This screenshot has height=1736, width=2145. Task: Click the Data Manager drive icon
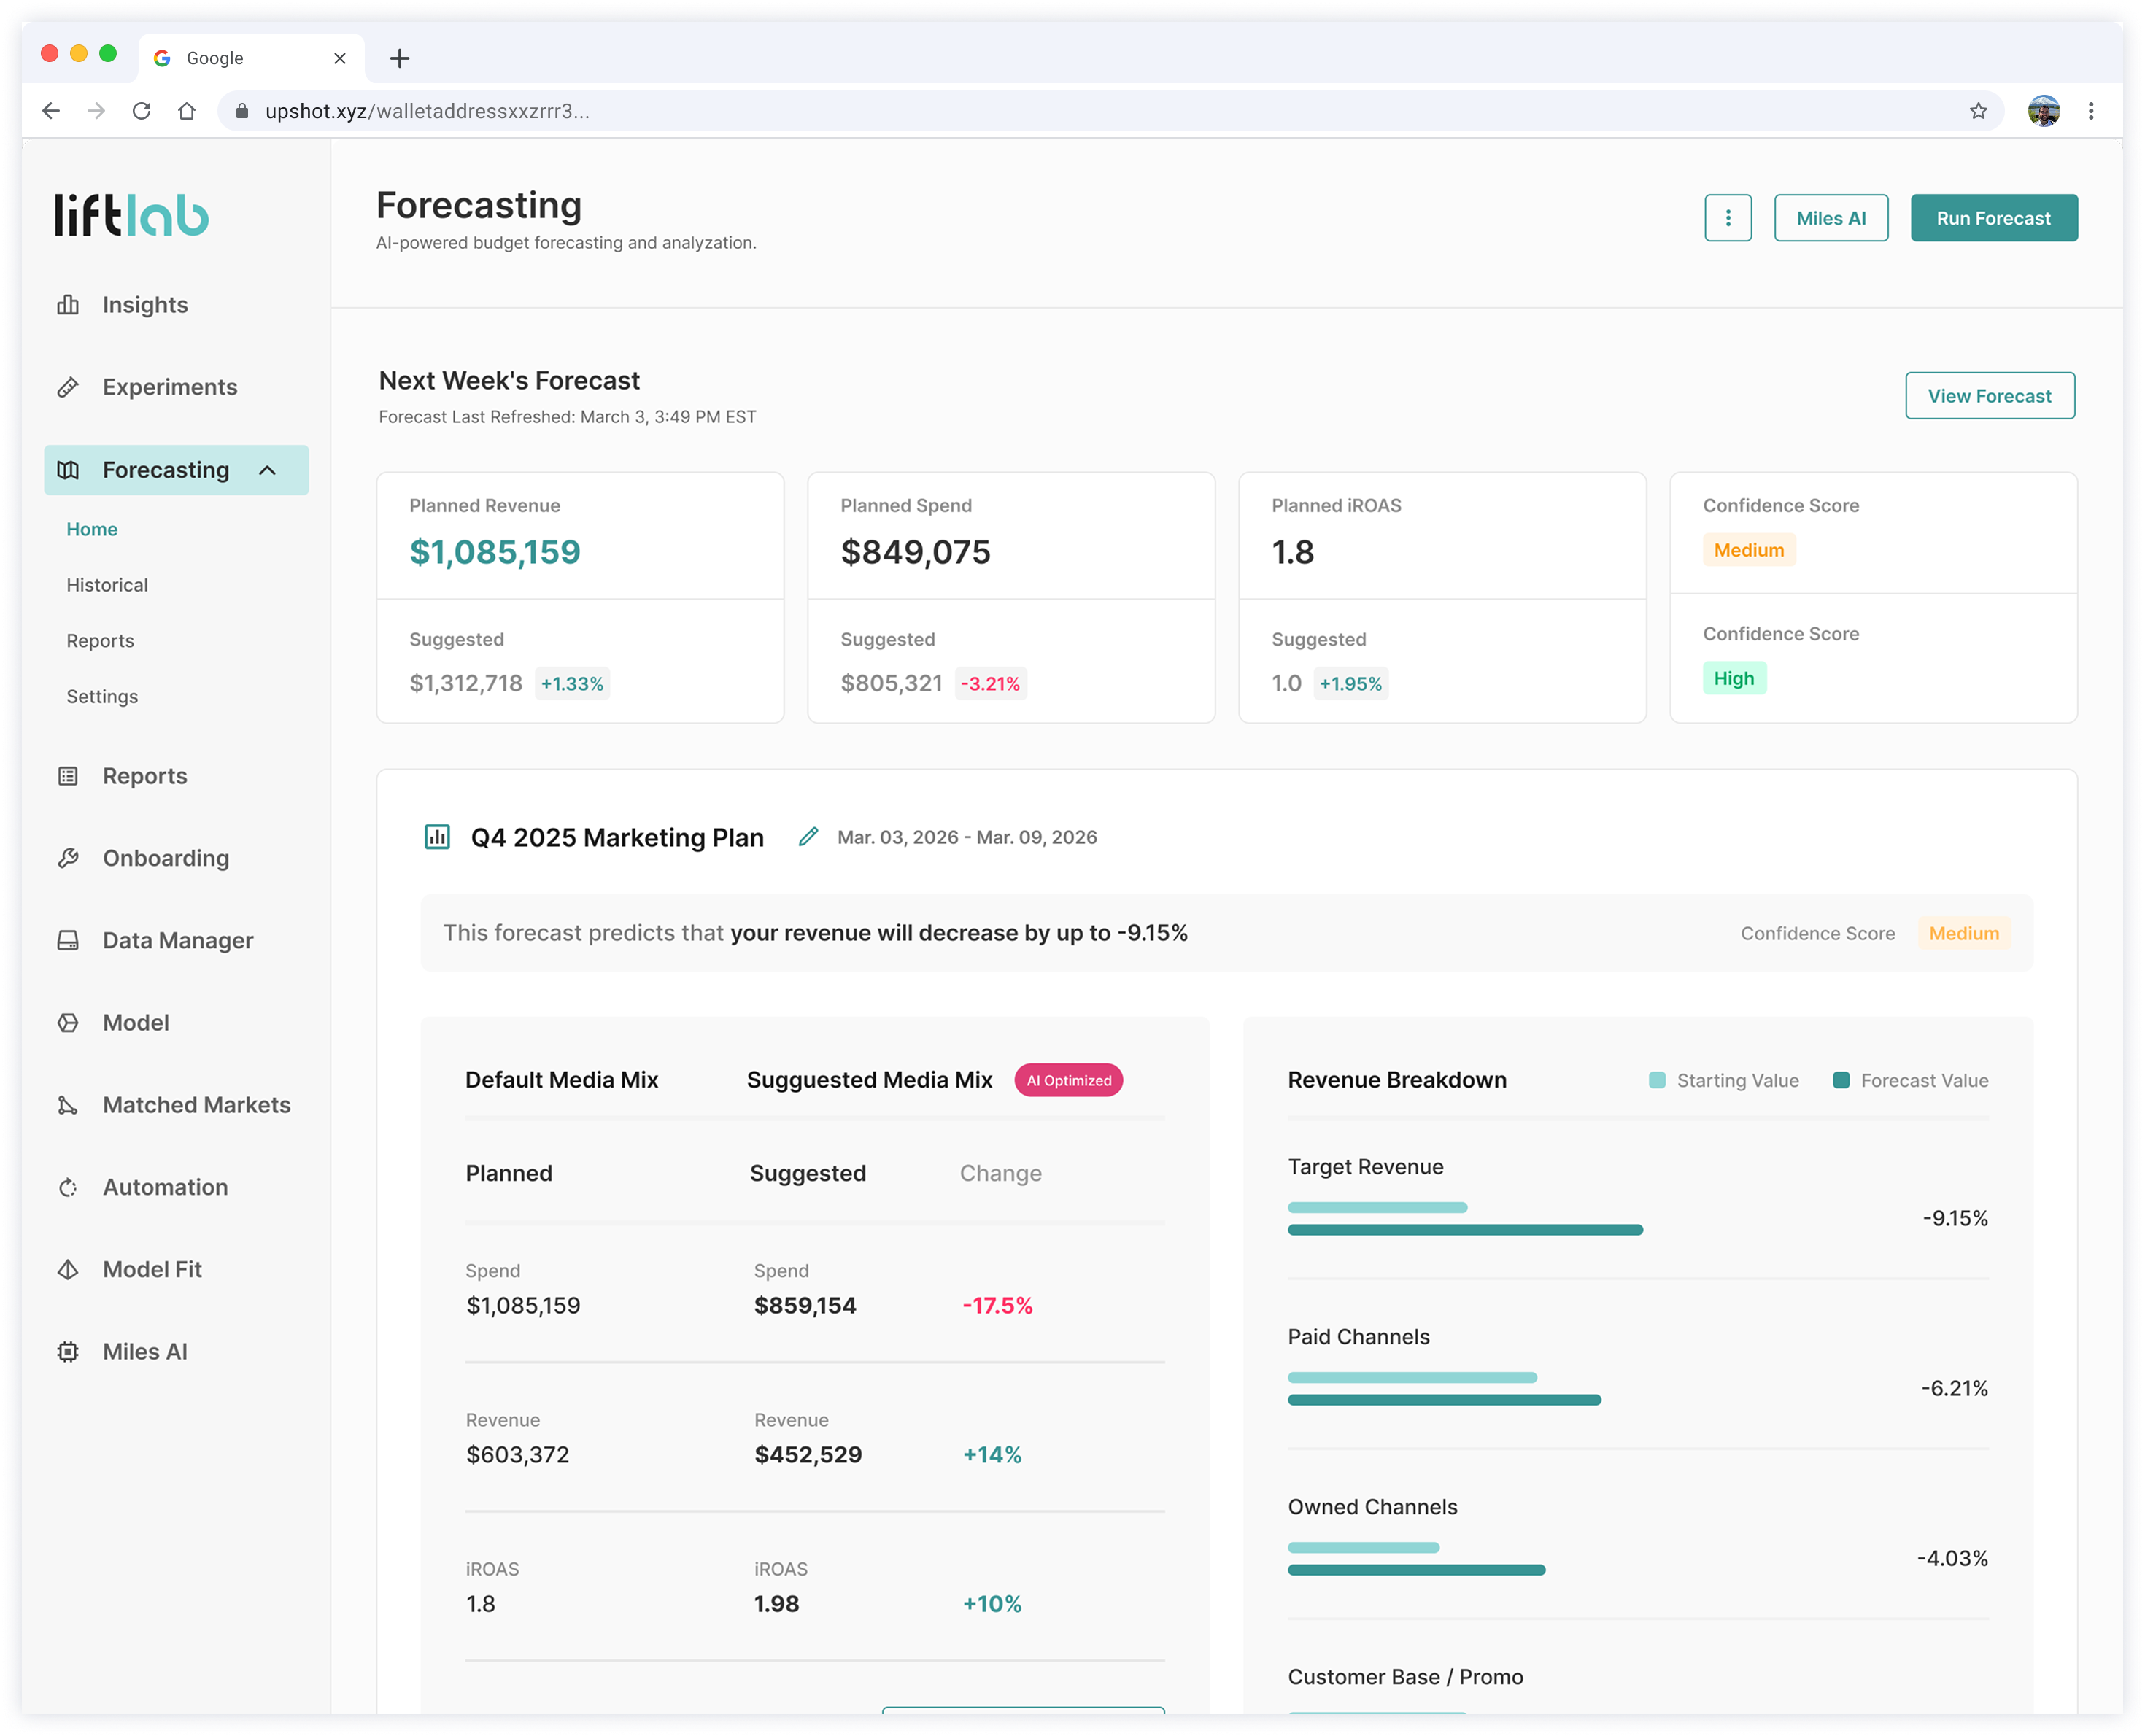point(68,940)
